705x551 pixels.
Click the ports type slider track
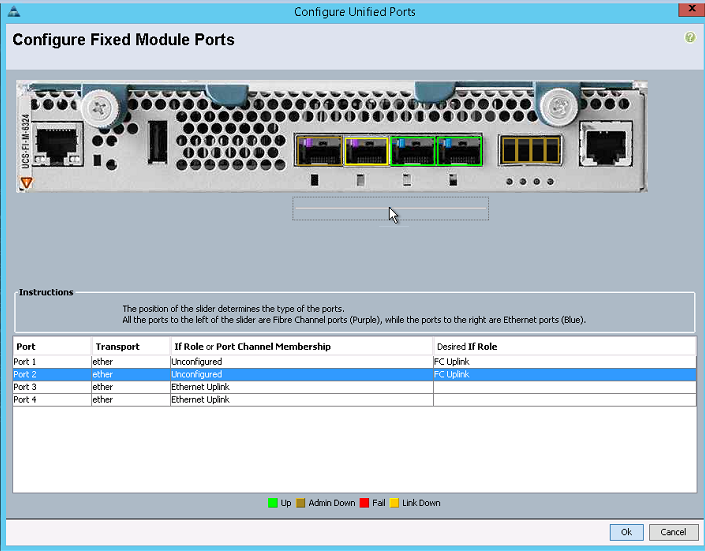pyautogui.click(x=390, y=208)
